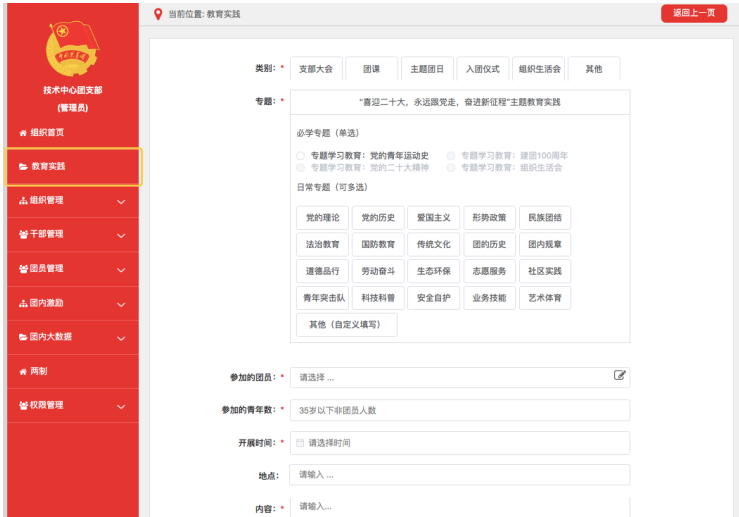Open 两制 in the sidebar

(x=73, y=371)
